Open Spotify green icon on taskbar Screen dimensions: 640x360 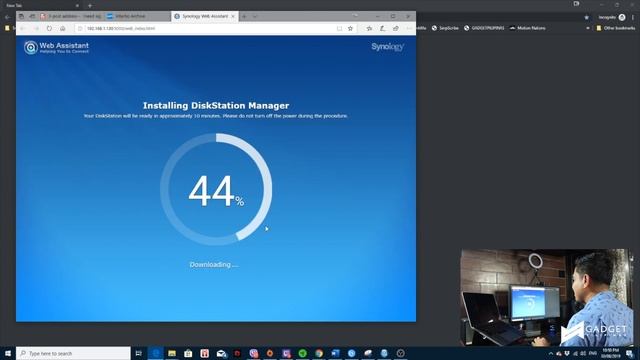(x=302, y=353)
